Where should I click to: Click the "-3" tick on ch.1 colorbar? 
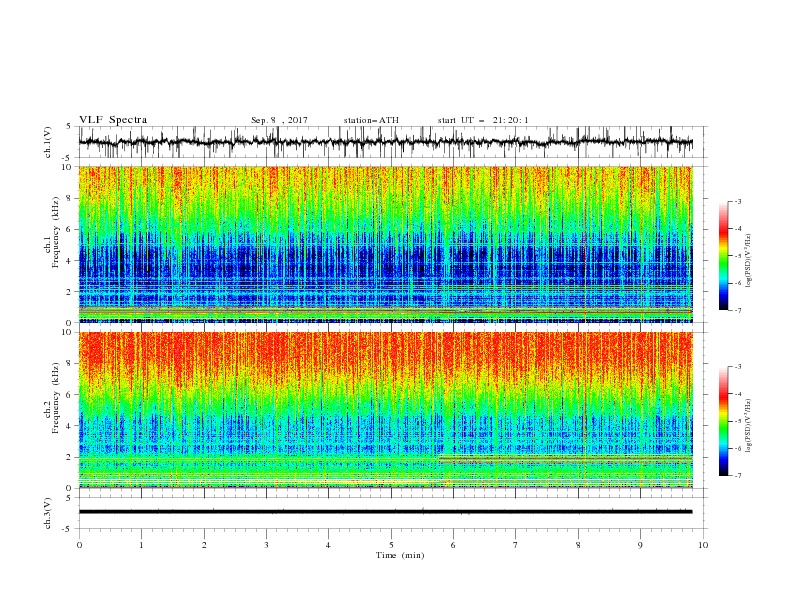[737, 201]
